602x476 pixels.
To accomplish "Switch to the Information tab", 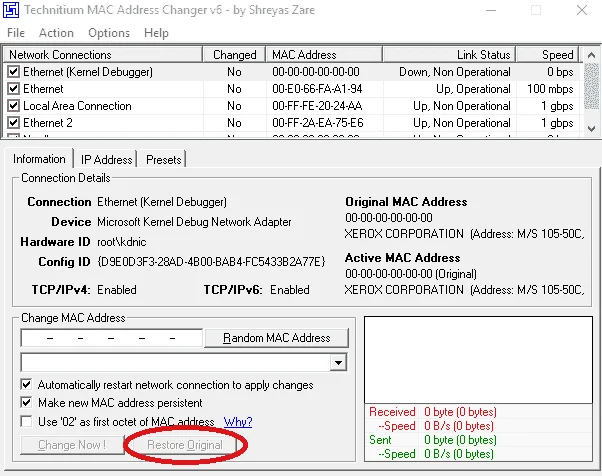I will click(x=39, y=159).
